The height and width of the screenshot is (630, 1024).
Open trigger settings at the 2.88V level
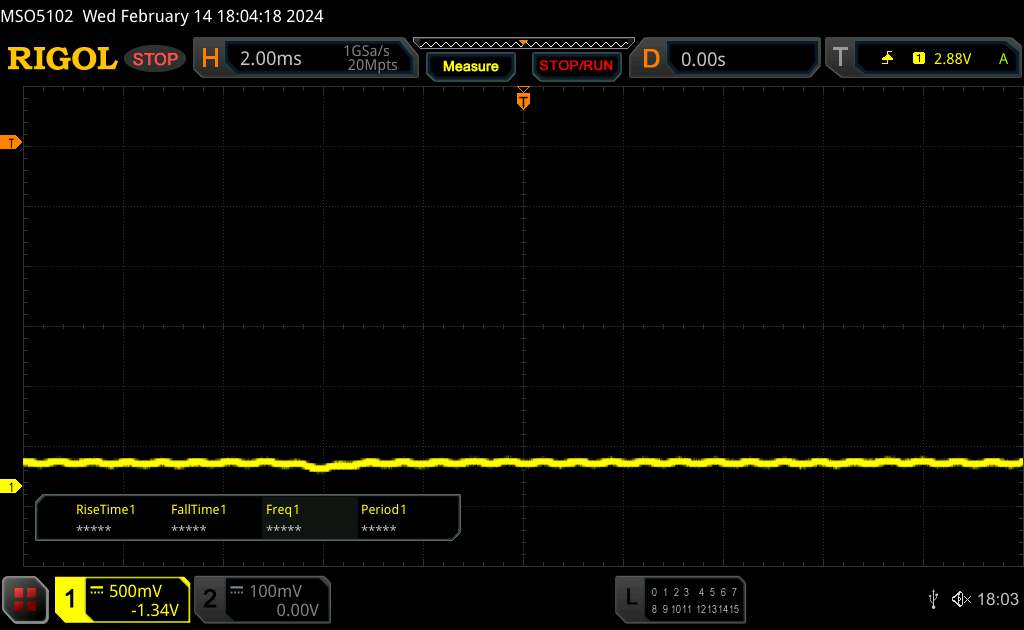(952, 59)
